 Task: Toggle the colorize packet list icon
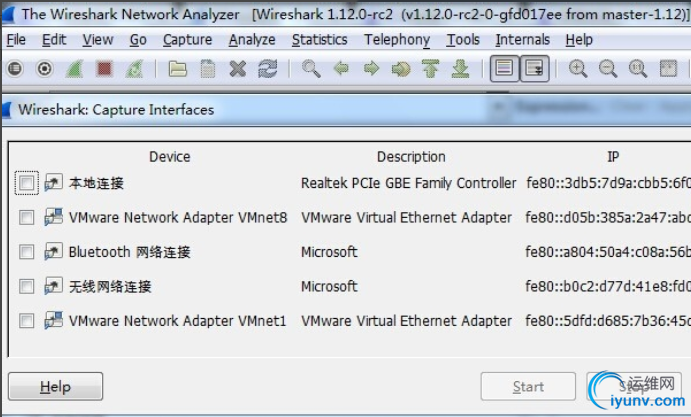pyautogui.click(x=505, y=69)
